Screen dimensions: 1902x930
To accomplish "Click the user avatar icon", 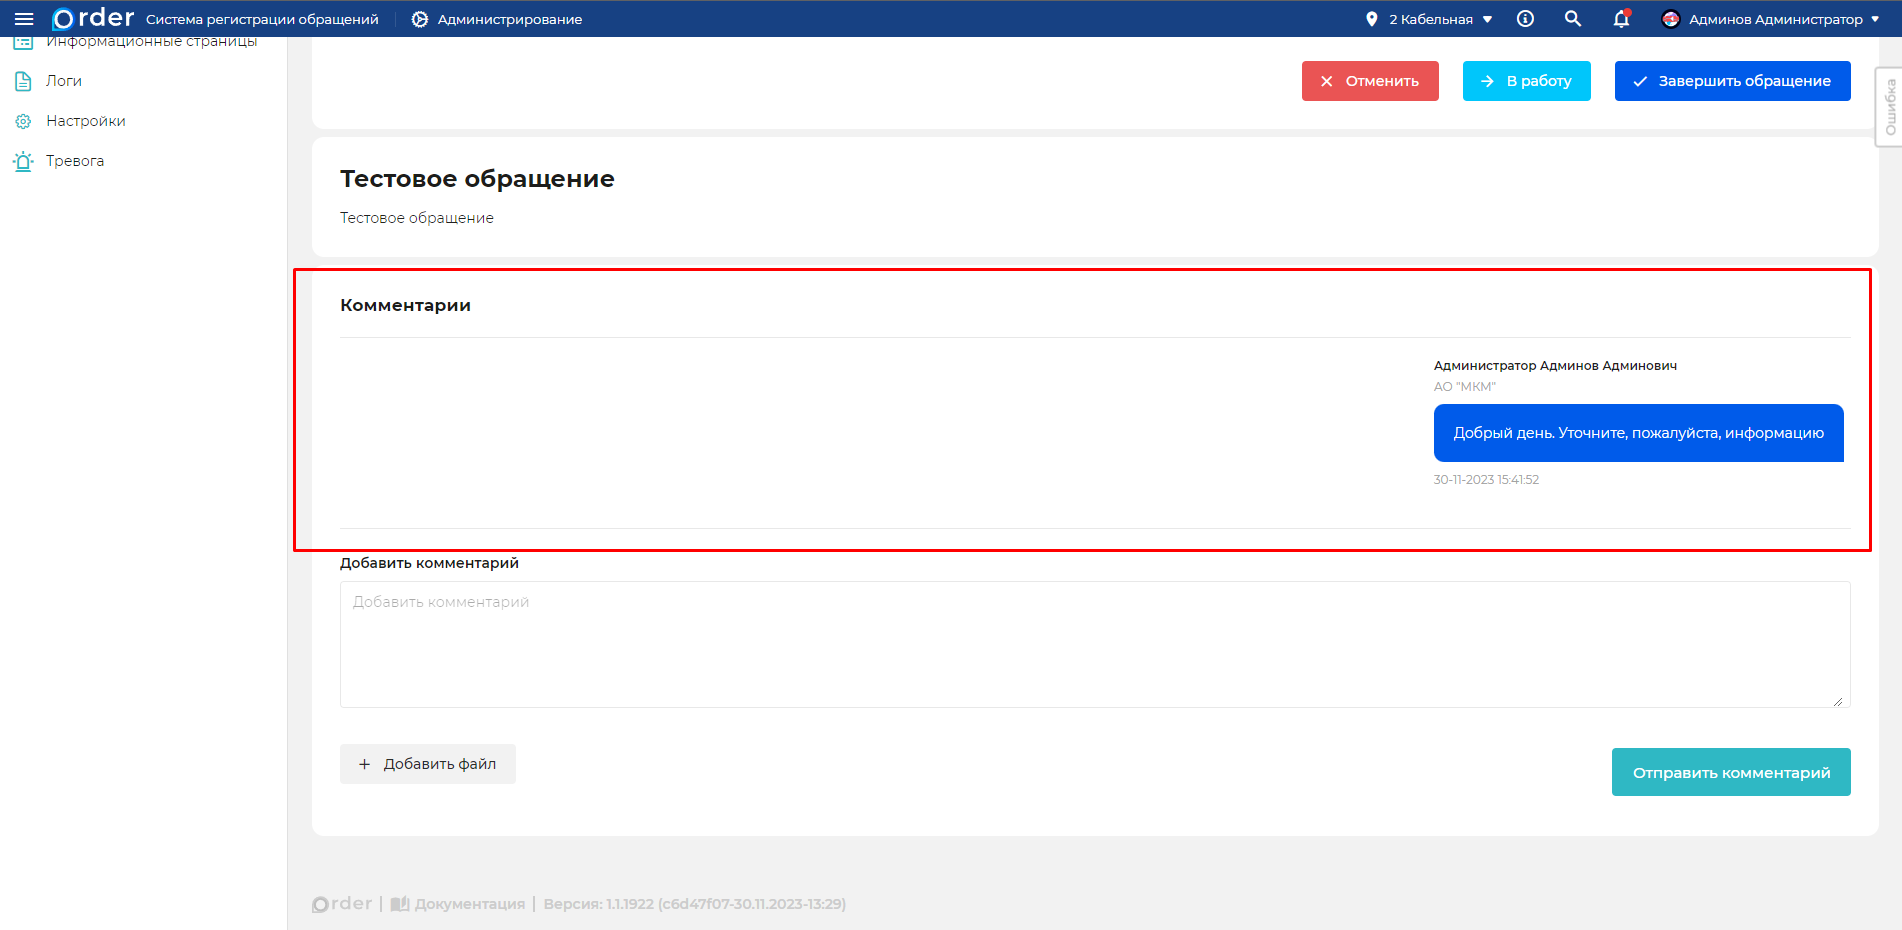I will (1670, 19).
